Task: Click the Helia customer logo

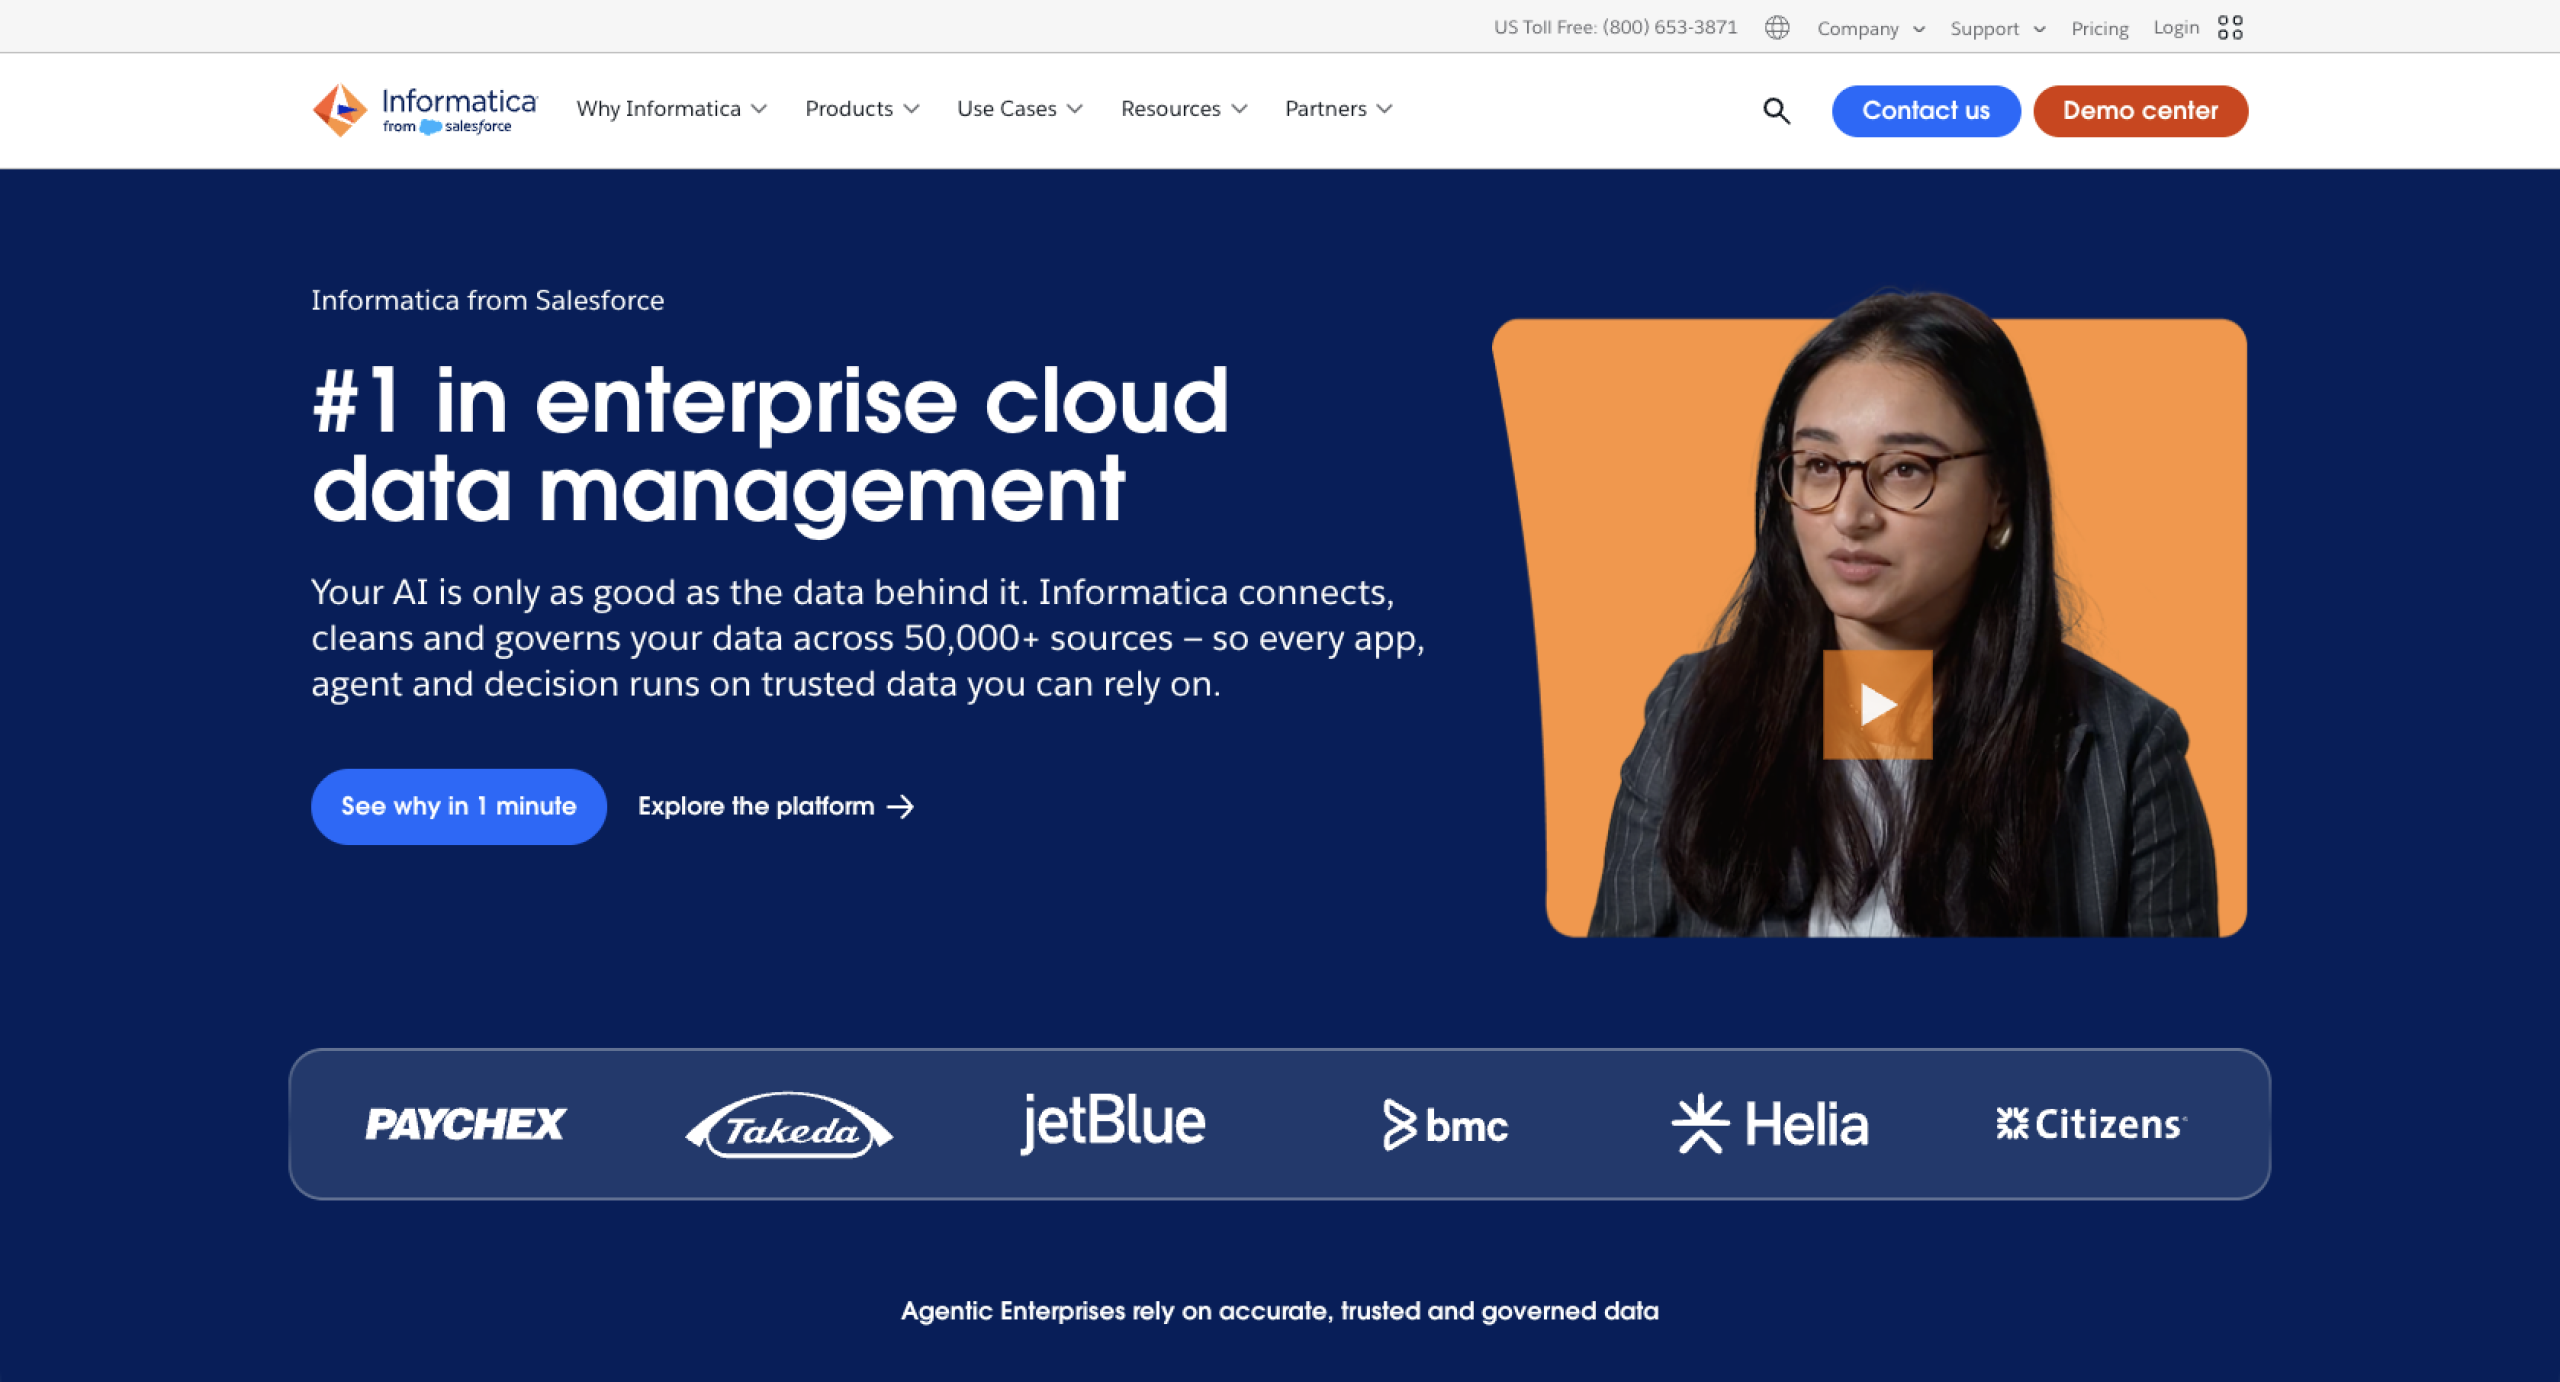Action: click(1770, 1124)
